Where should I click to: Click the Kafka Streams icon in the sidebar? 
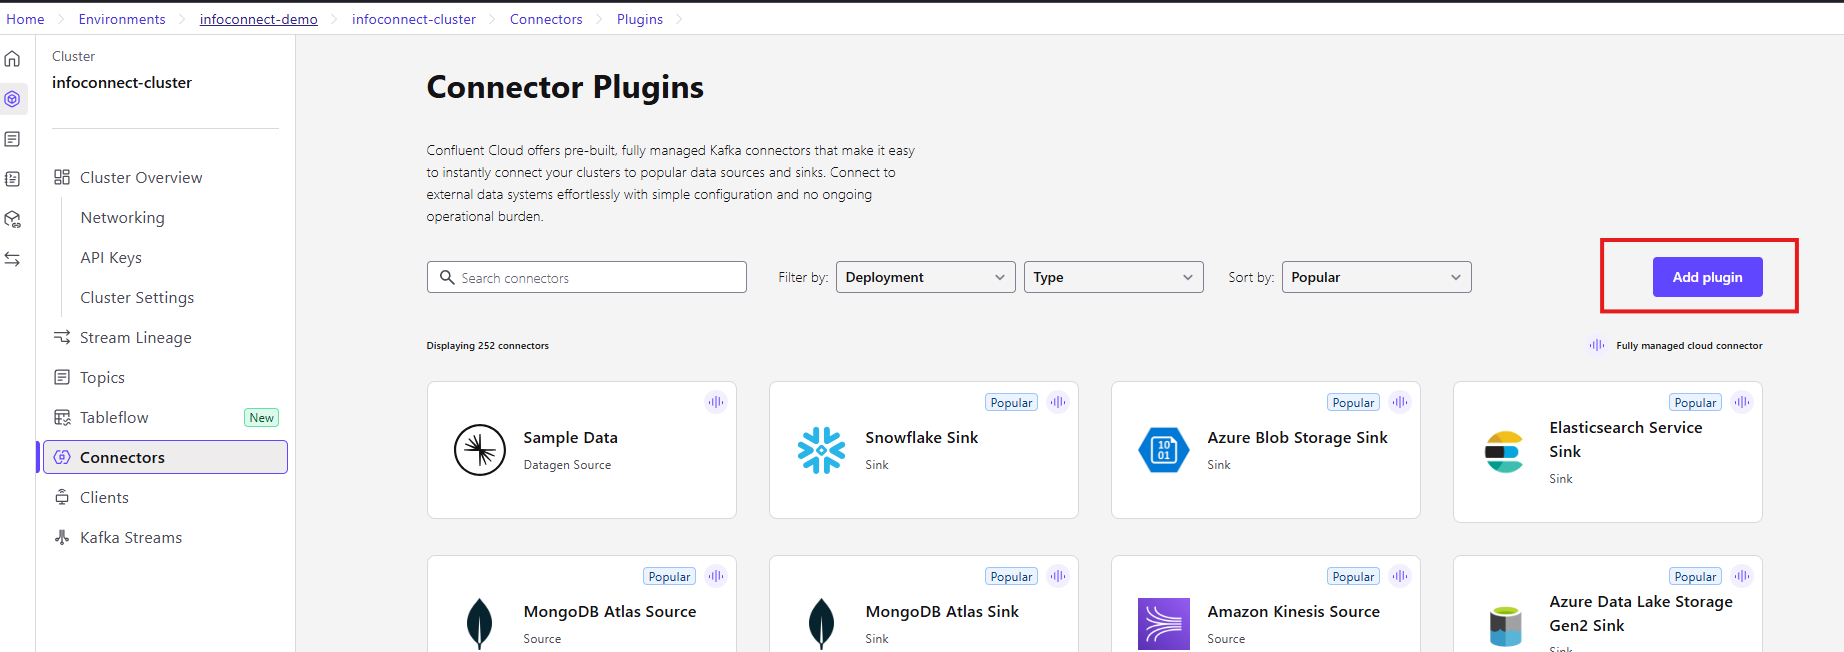(x=62, y=537)
